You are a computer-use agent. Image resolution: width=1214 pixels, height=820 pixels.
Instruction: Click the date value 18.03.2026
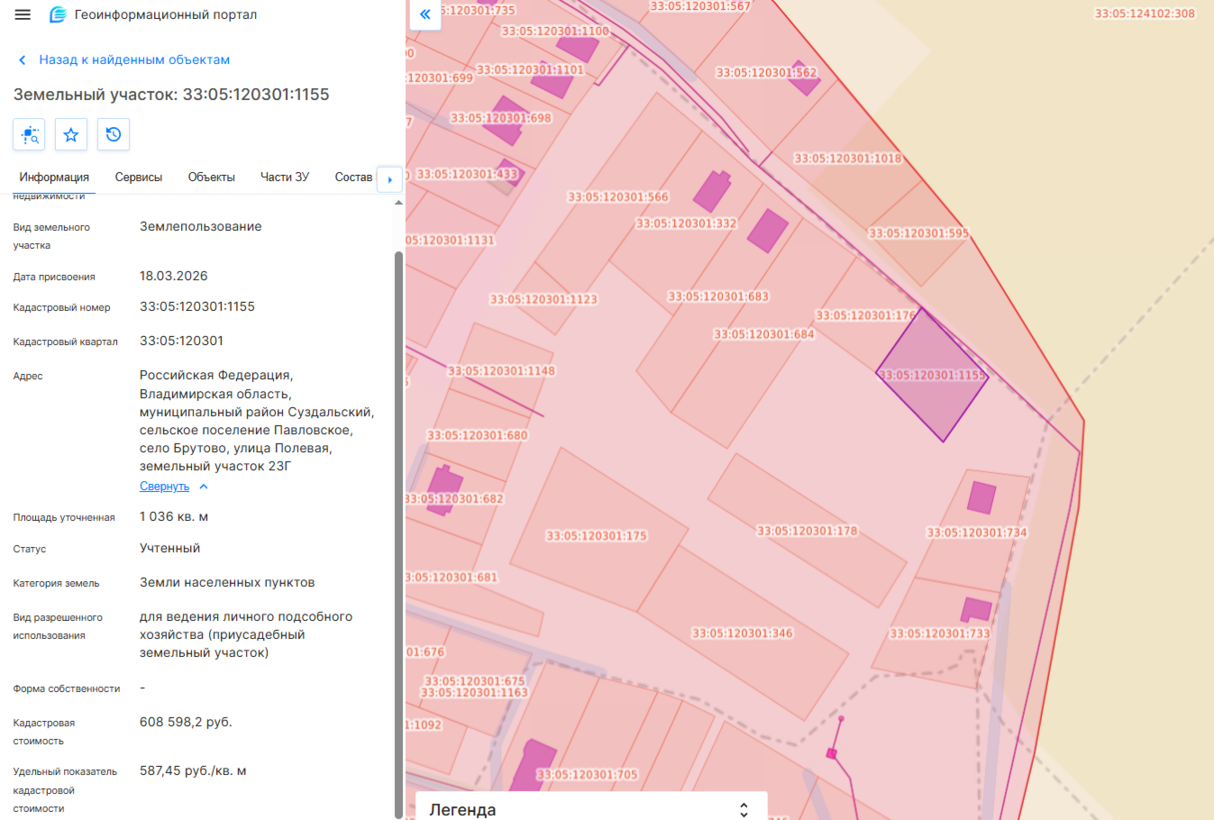[174, 276]
